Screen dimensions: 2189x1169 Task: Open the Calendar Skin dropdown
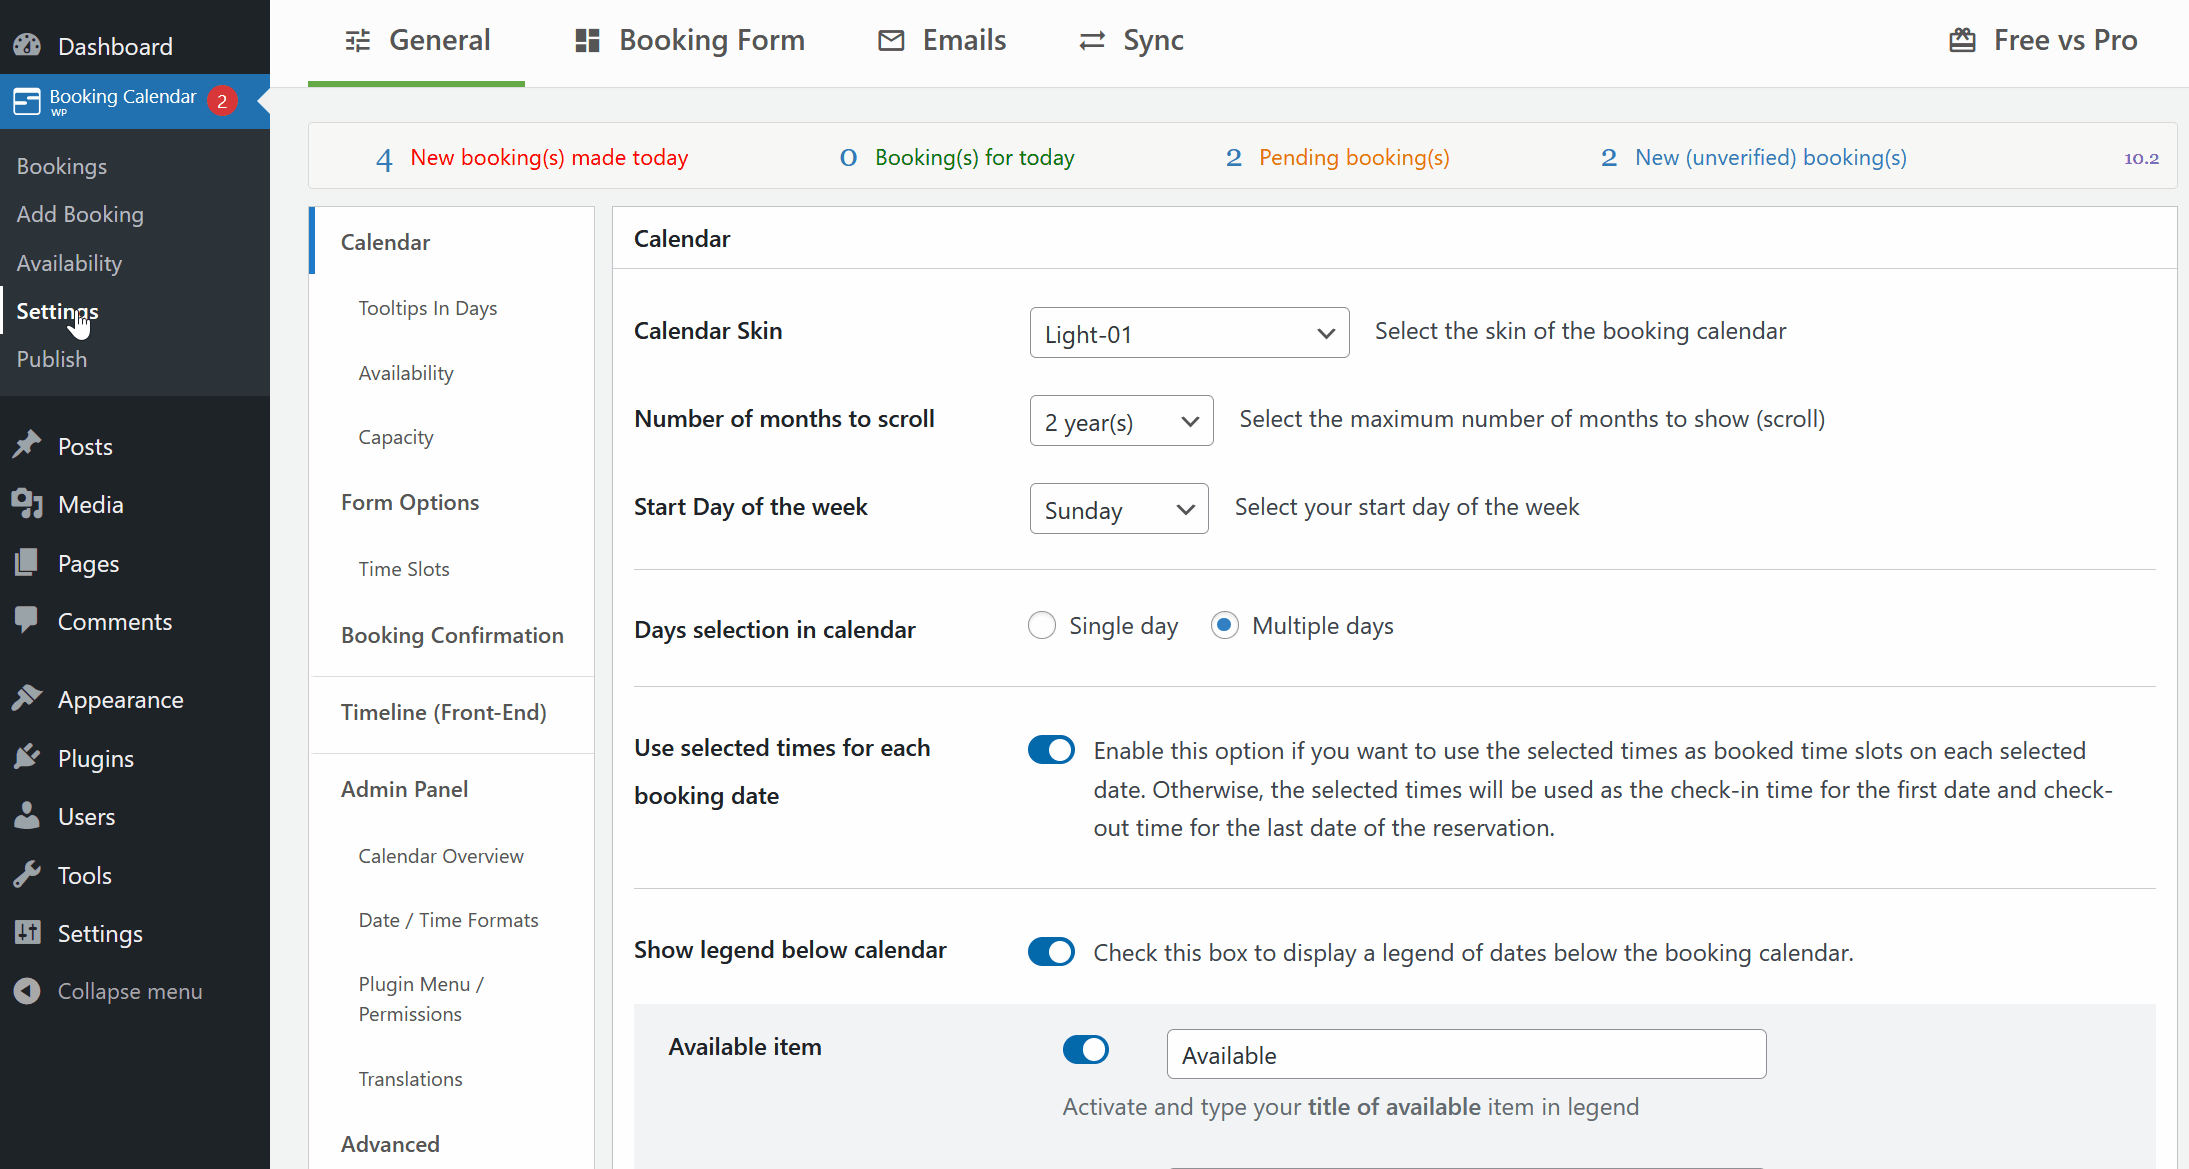click(x=1189, y=333)
